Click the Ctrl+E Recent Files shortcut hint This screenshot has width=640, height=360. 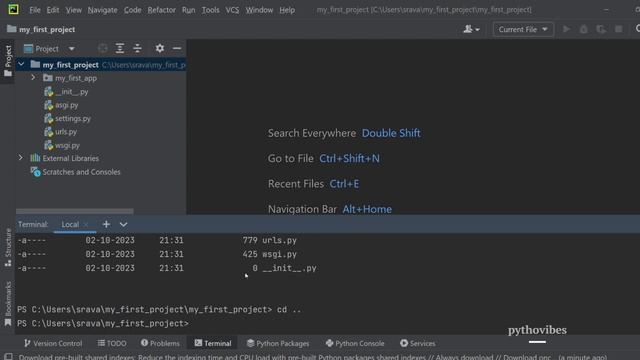pos(344,184)
